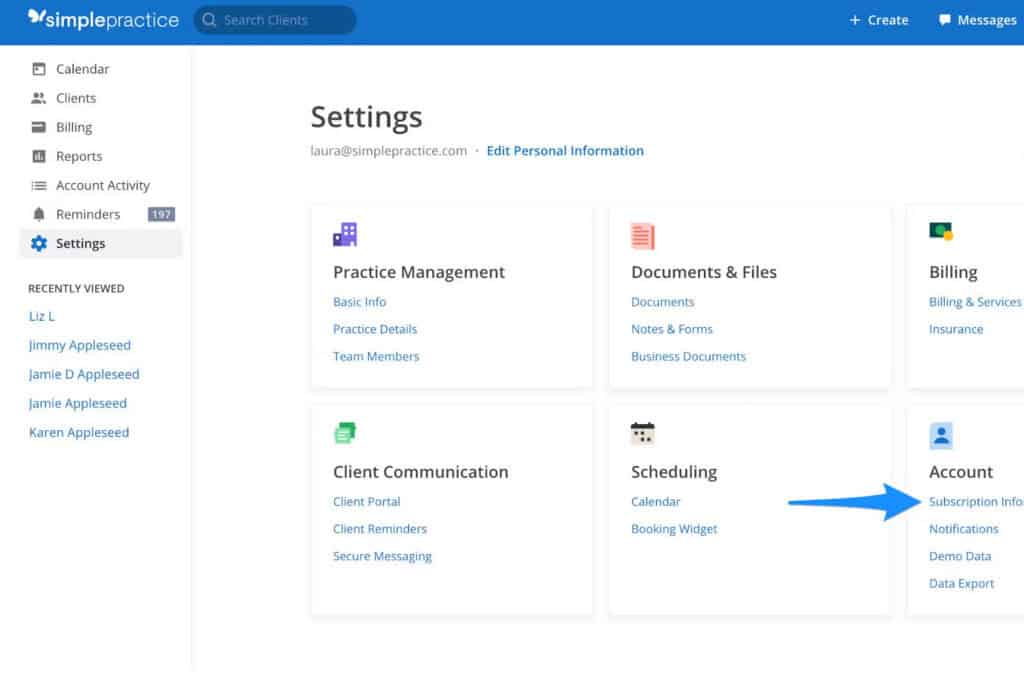Image resolution: width=1024 pixels, height=683 pixels.
Task: Click the Account person icon
Action: [941, 435]
